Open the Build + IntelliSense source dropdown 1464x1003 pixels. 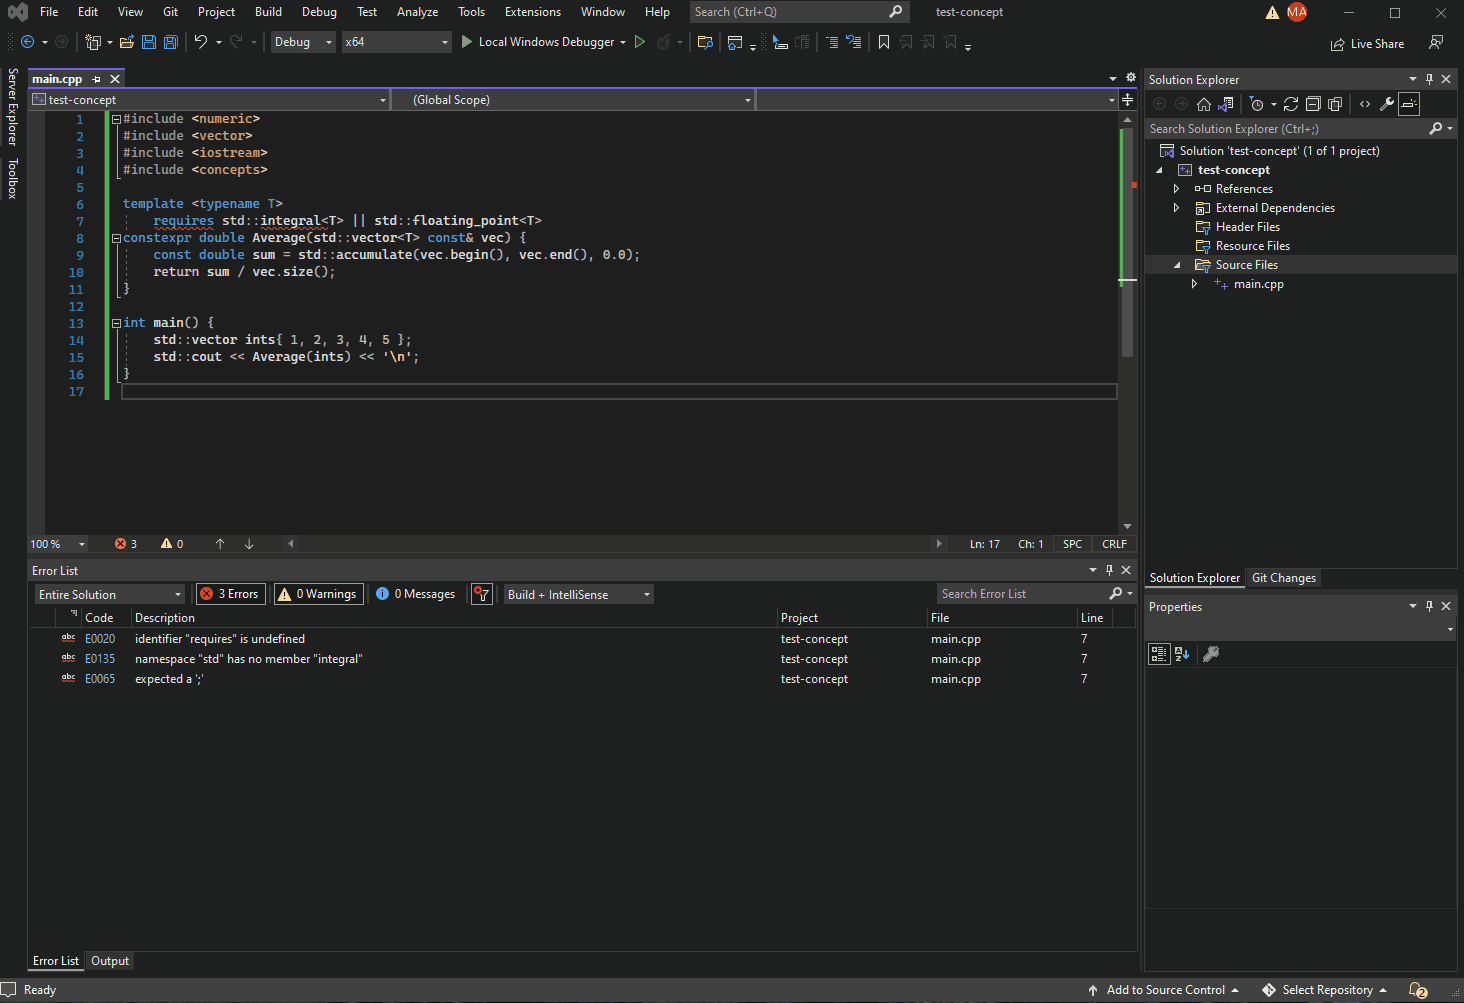(579, 594)
